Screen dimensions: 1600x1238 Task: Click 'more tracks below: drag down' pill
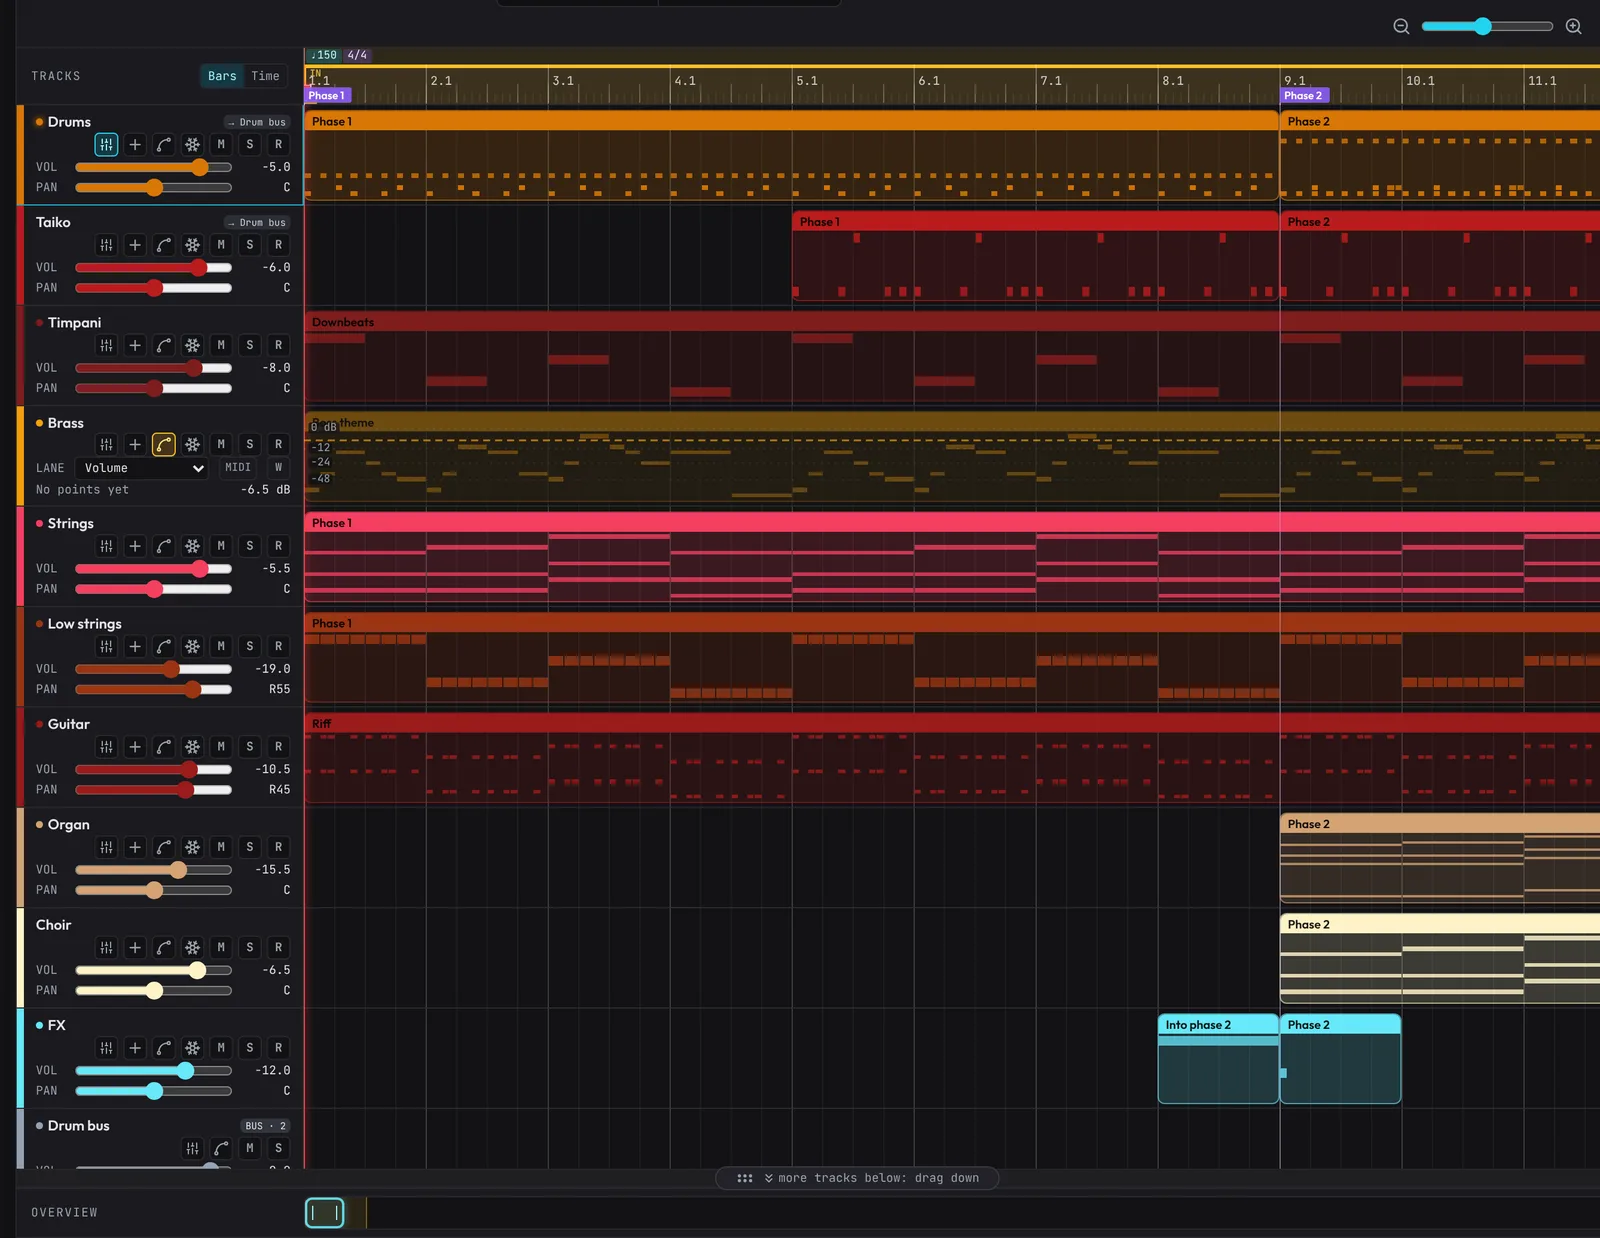(857, 1178)
